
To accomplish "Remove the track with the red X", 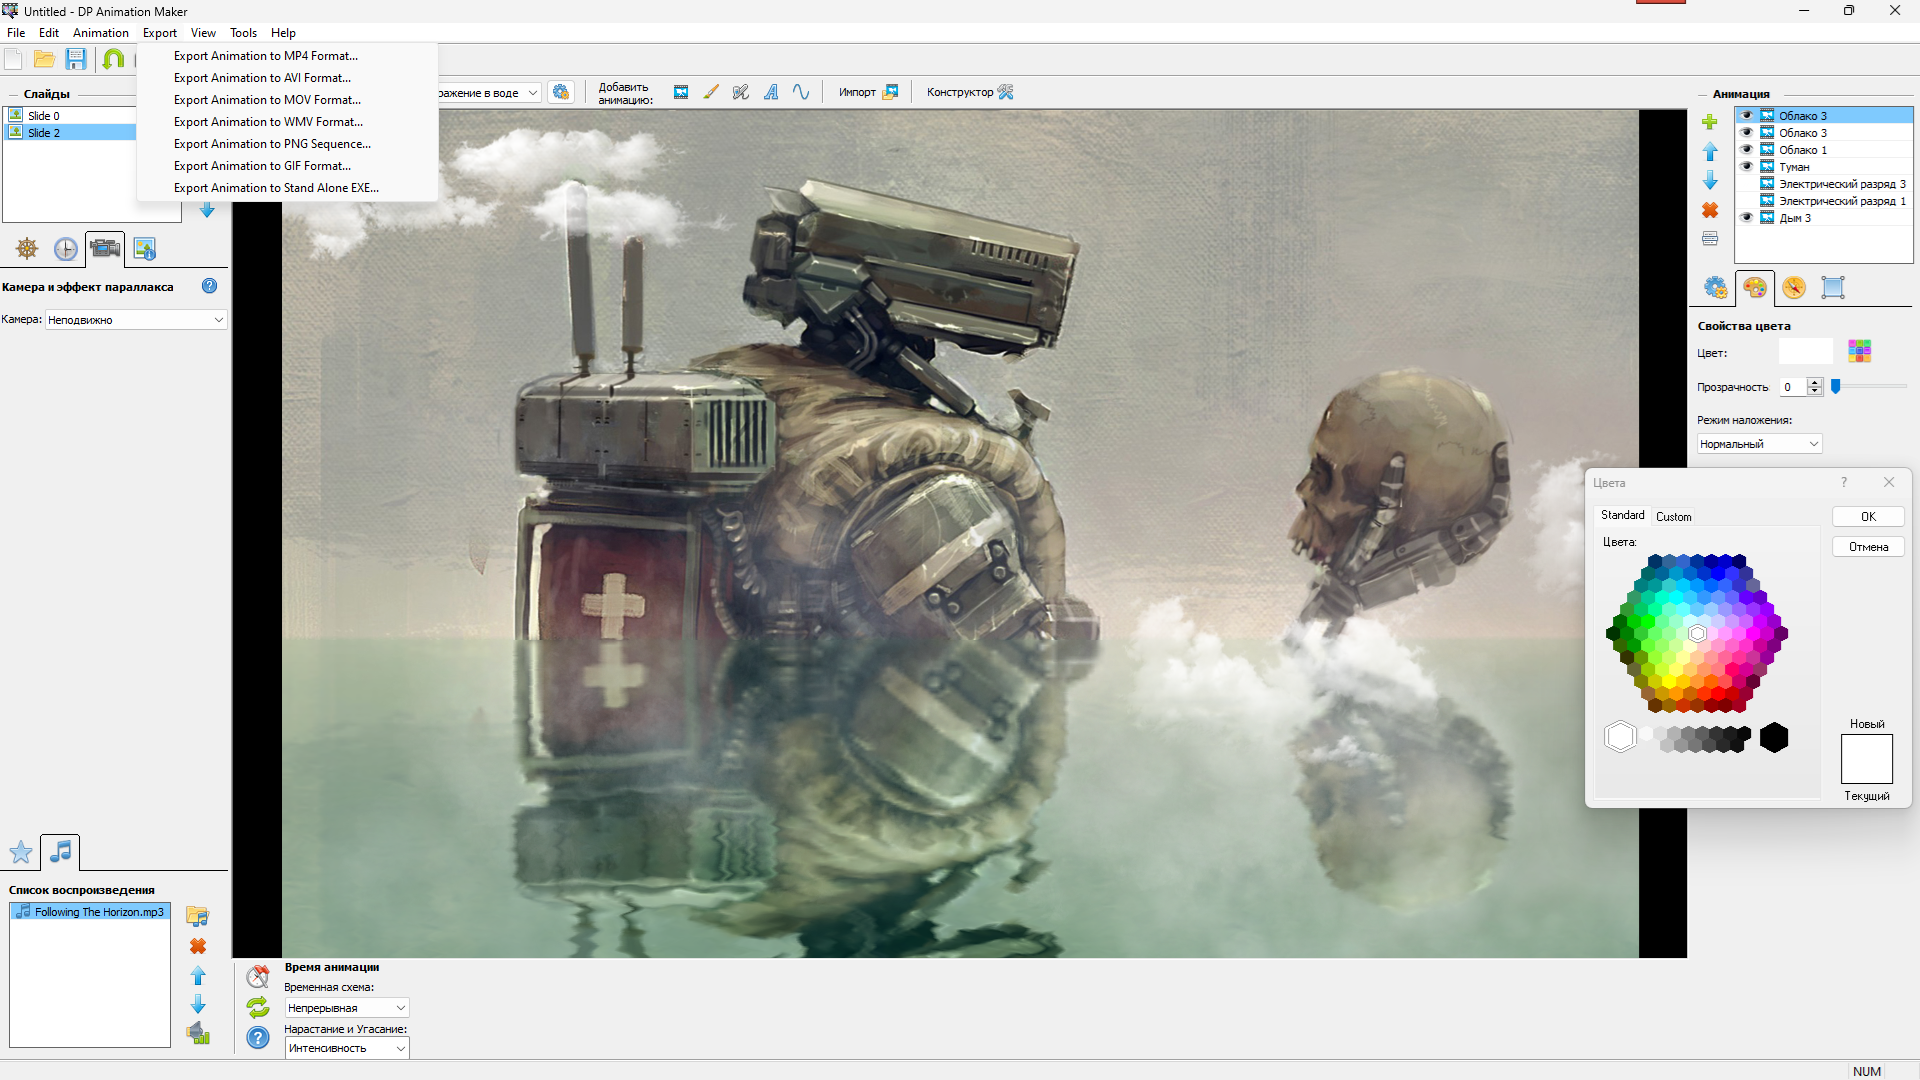I will point(198,946).
